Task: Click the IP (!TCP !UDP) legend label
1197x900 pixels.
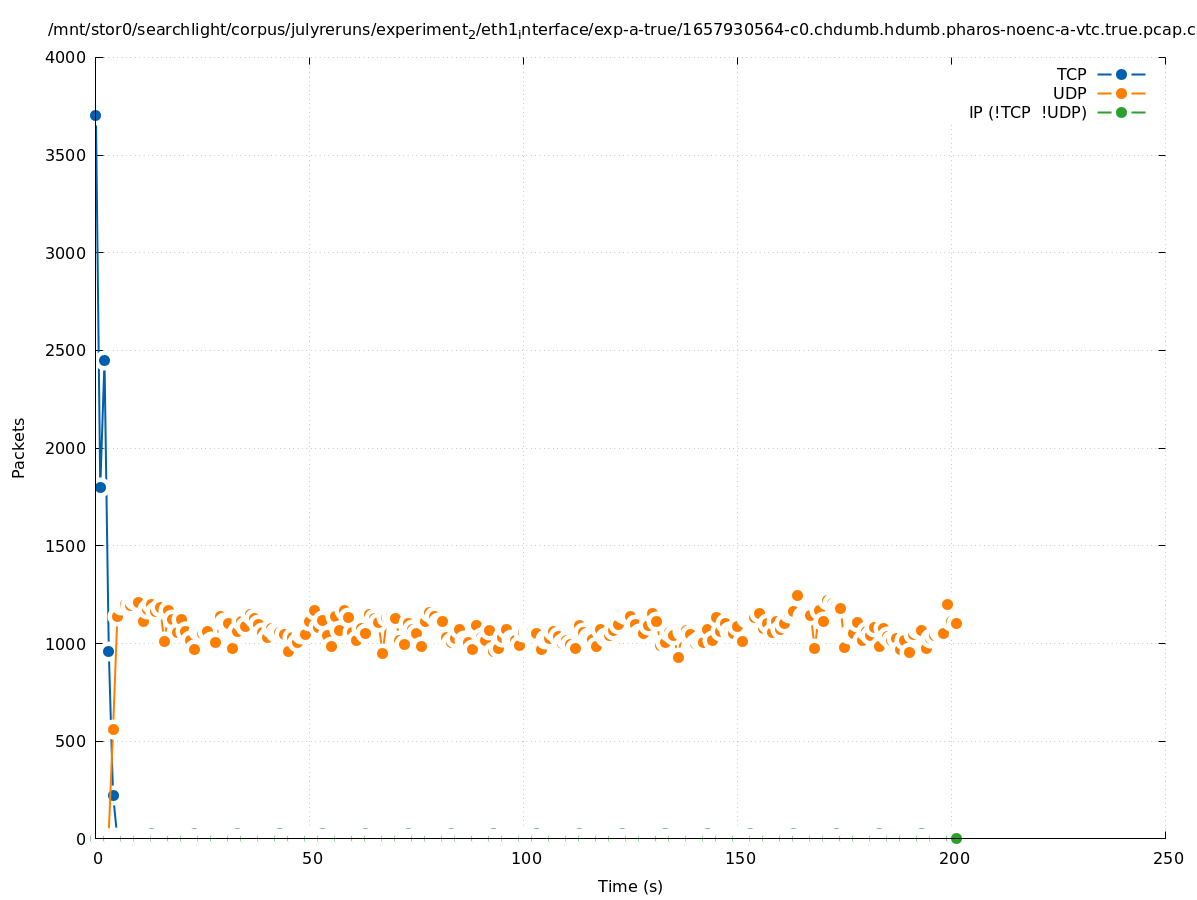Action: point(1027,112)
